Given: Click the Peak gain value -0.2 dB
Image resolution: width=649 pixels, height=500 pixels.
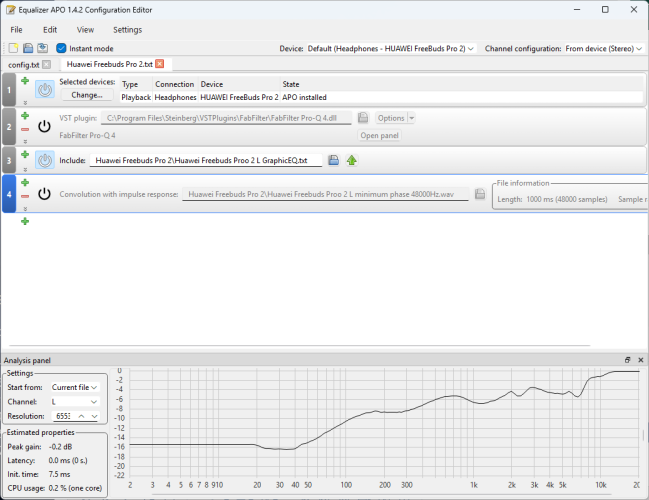Looking at the screenshot, I should pos(60,447).
